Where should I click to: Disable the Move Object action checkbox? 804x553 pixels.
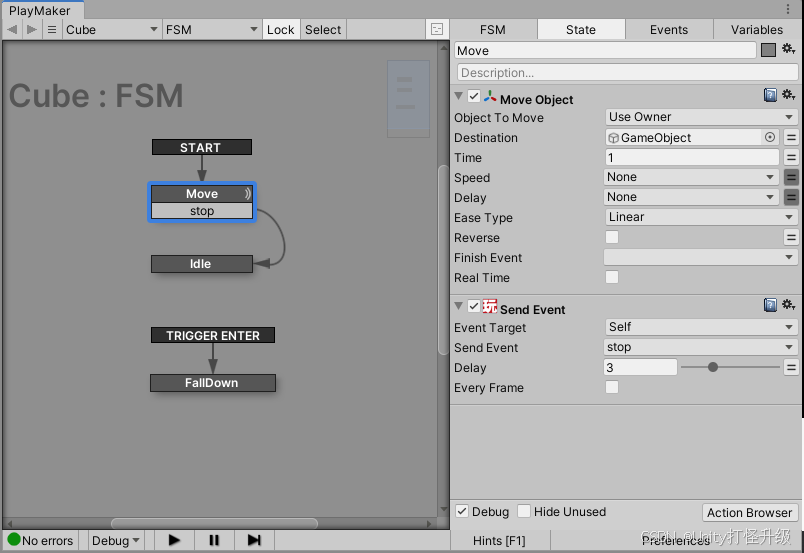click(x=474, y=96)
